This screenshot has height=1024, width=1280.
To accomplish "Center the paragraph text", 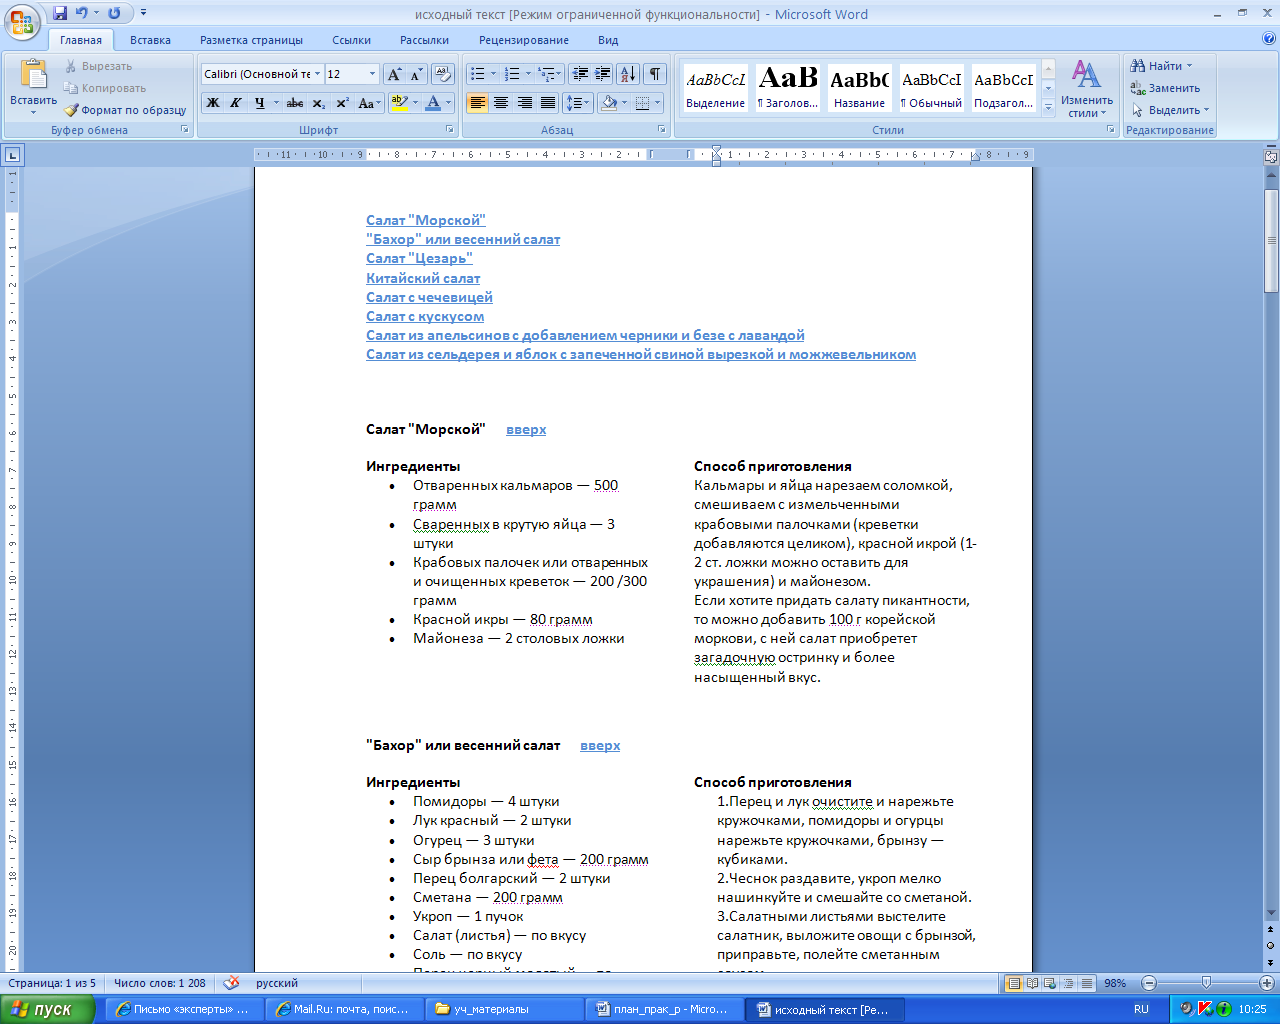I will click(501, 103).
